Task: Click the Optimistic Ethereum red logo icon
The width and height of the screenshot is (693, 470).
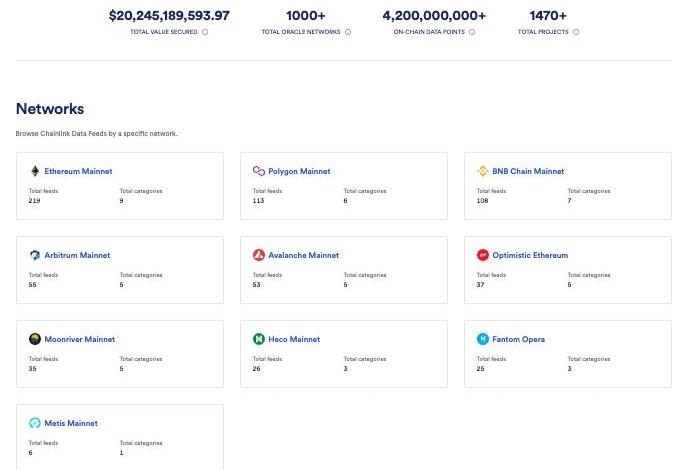Action: [x=483, y=255]
